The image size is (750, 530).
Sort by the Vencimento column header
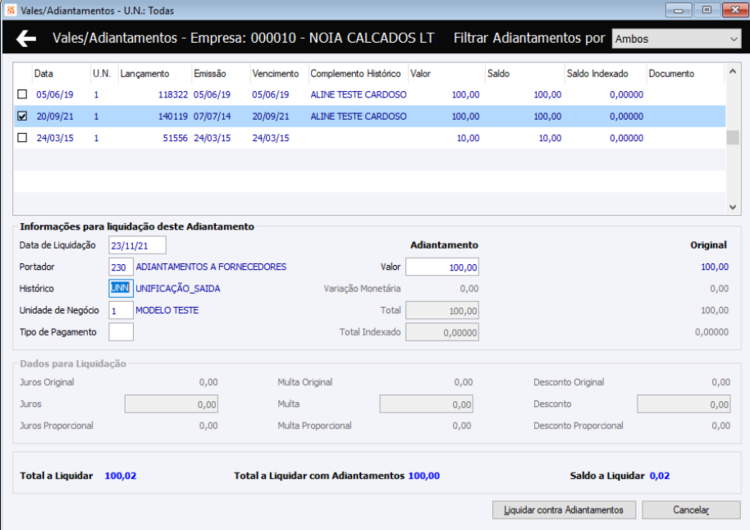coord(278,74)
